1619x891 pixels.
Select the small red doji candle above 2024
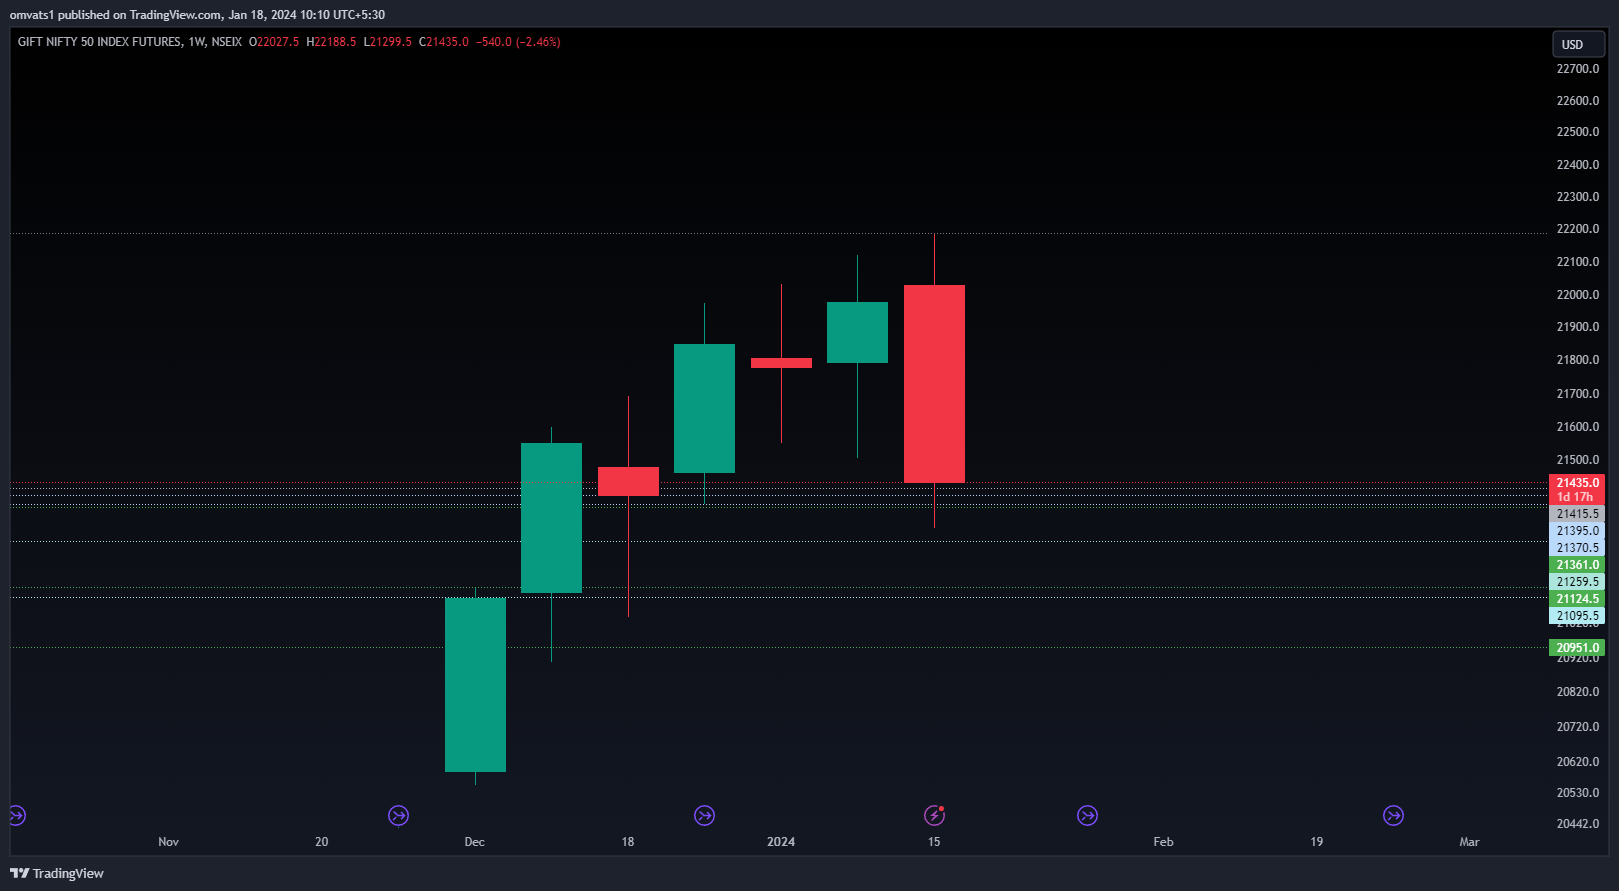click(x=781, y=363)
